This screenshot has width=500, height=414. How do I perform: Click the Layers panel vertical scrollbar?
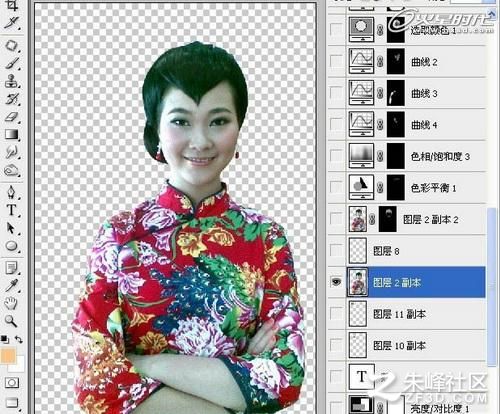tap(492, 287)
